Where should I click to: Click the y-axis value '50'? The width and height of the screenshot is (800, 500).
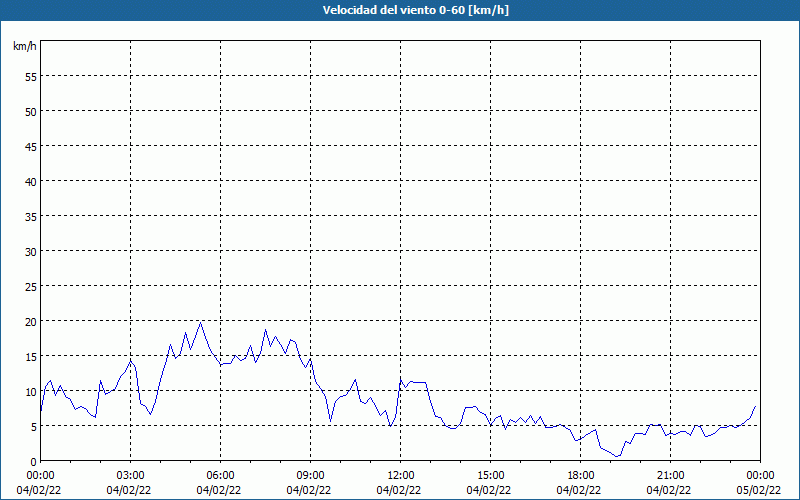coord(31,111)
